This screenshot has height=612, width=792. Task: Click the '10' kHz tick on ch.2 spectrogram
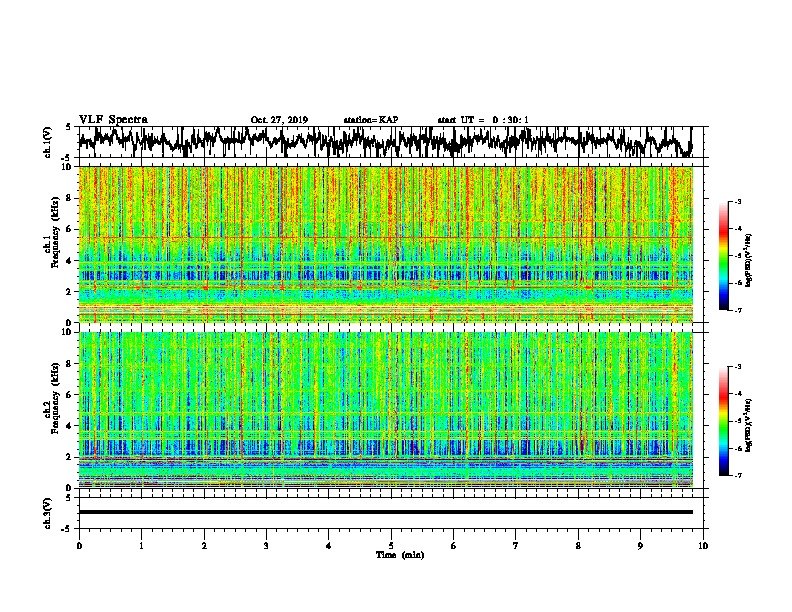pos(67,332)
